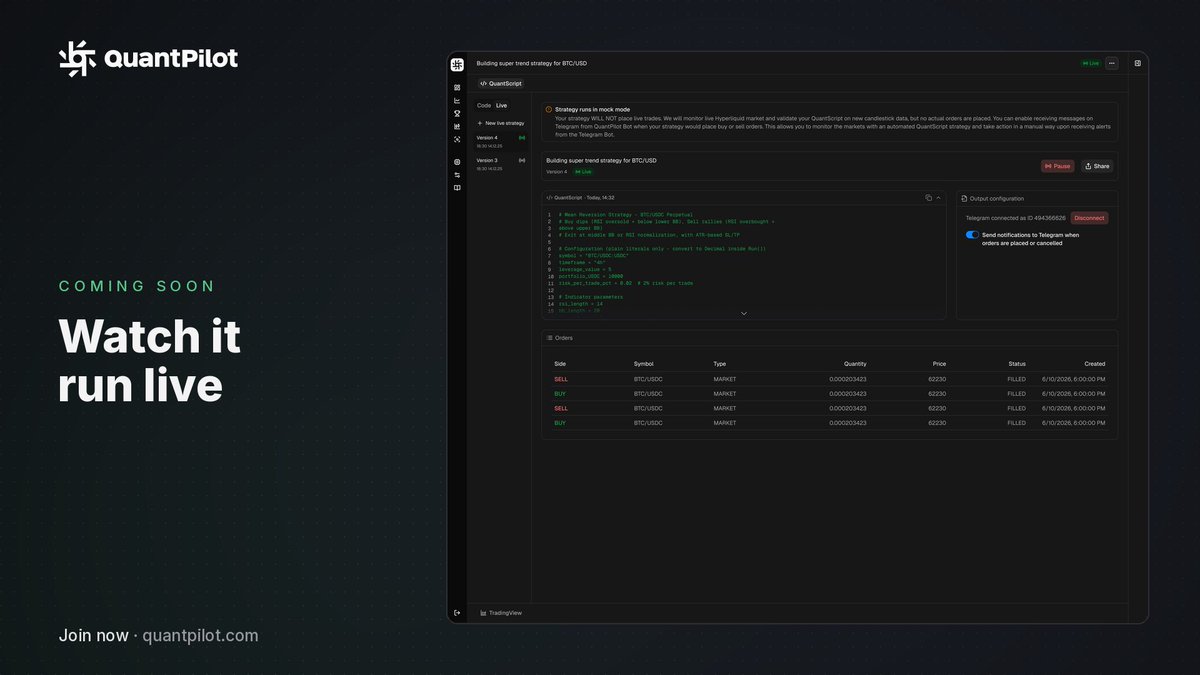The image size is (1200, 675).
Task: Open the scan frame icon in sidebar
Action: (457, 139)
